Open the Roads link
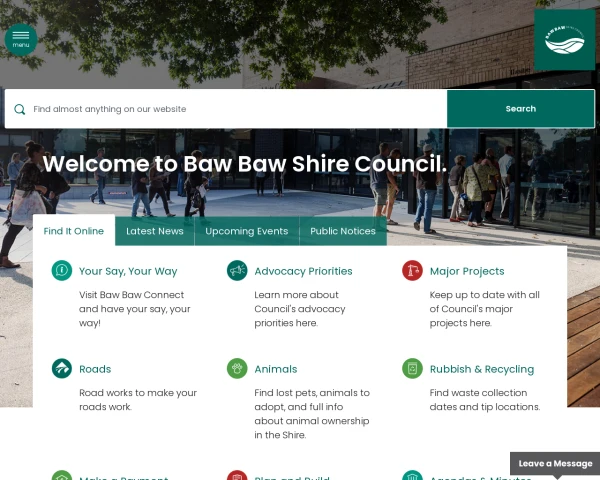This screenshot has height=480, width=600. pos(95,369)
